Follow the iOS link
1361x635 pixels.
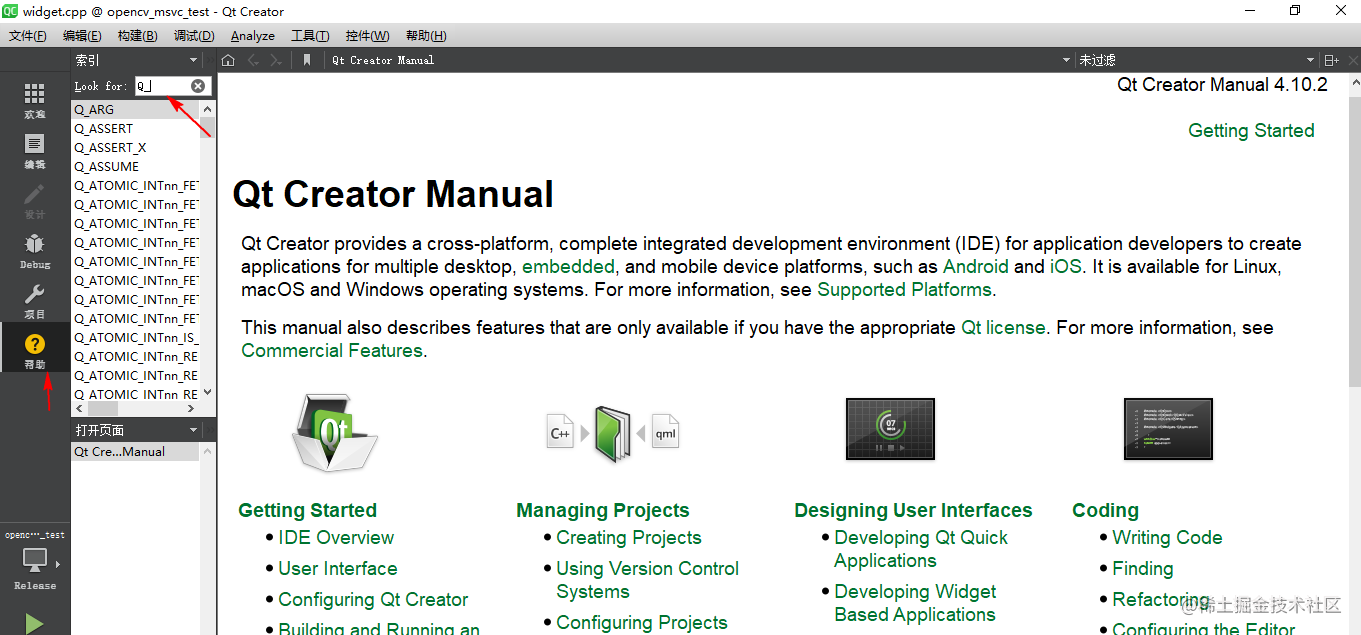[1065, 267]
